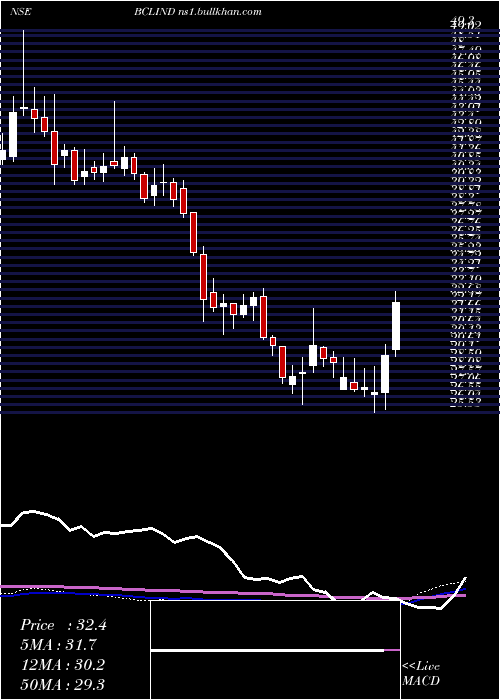Click the 50MA : 29.3 value
This screenshot has width=500, height=700.
(x=63, y=685)
